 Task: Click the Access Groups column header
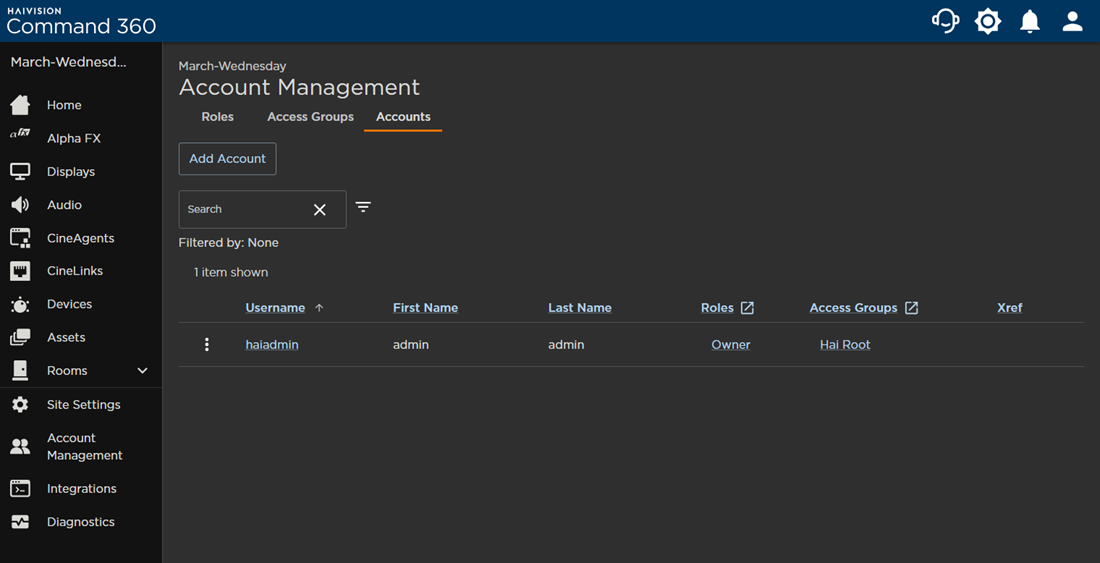pyautogui.click(x=853, y=308)
